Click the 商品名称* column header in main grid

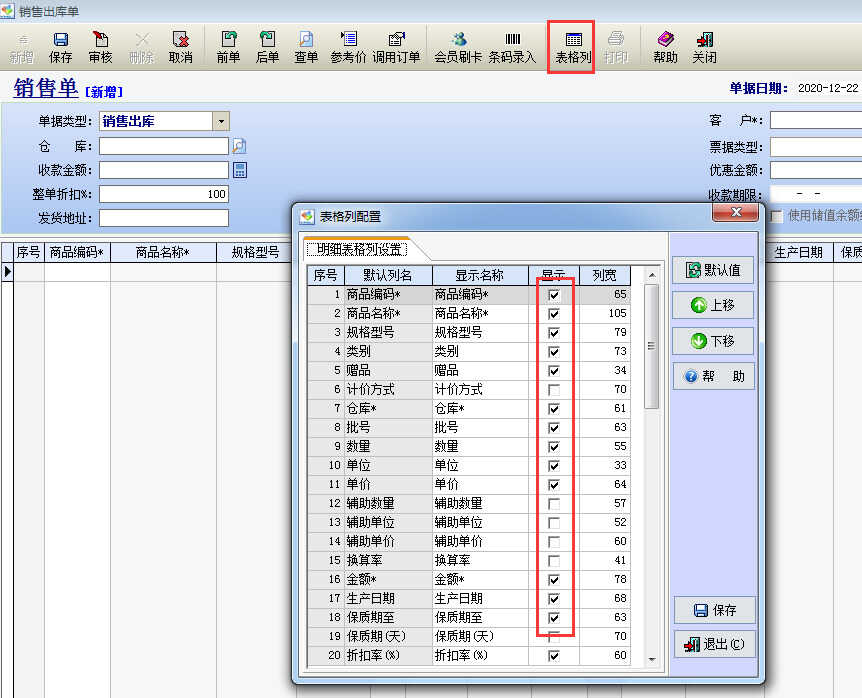point(163,252)
